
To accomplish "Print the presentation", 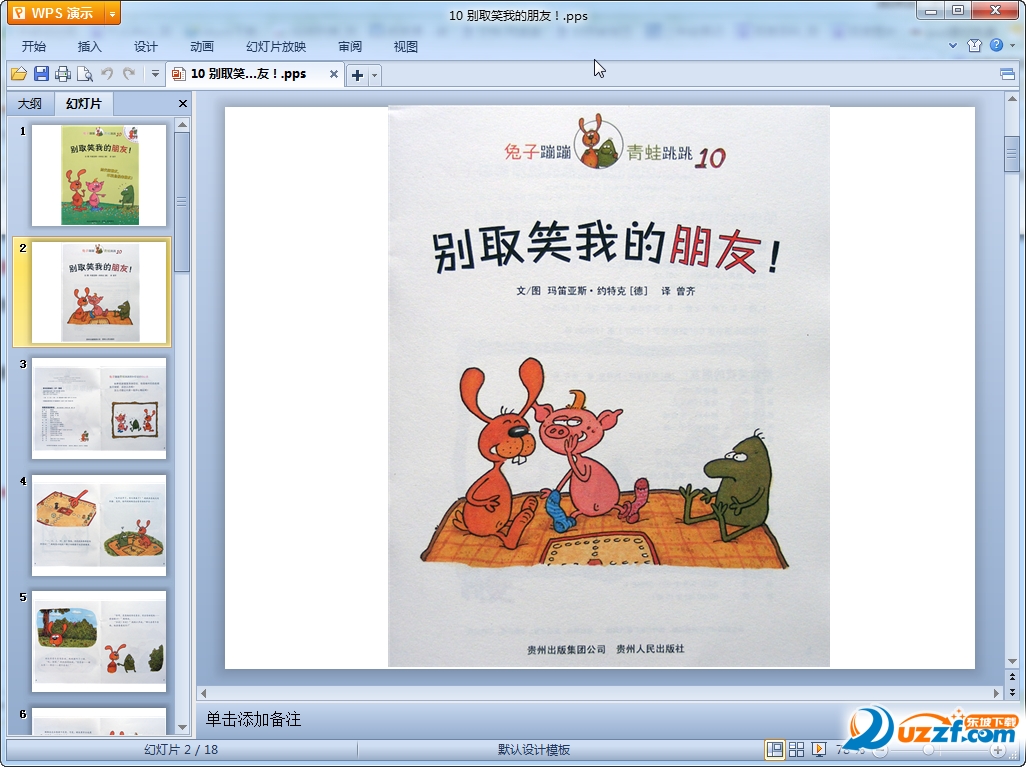I will 63,74.
